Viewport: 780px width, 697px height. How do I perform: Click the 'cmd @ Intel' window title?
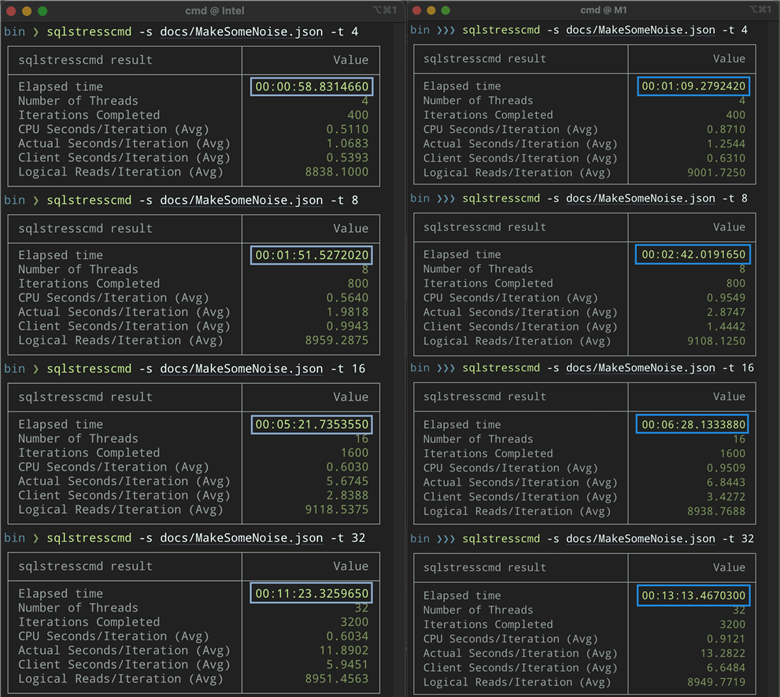coord(214,10)
